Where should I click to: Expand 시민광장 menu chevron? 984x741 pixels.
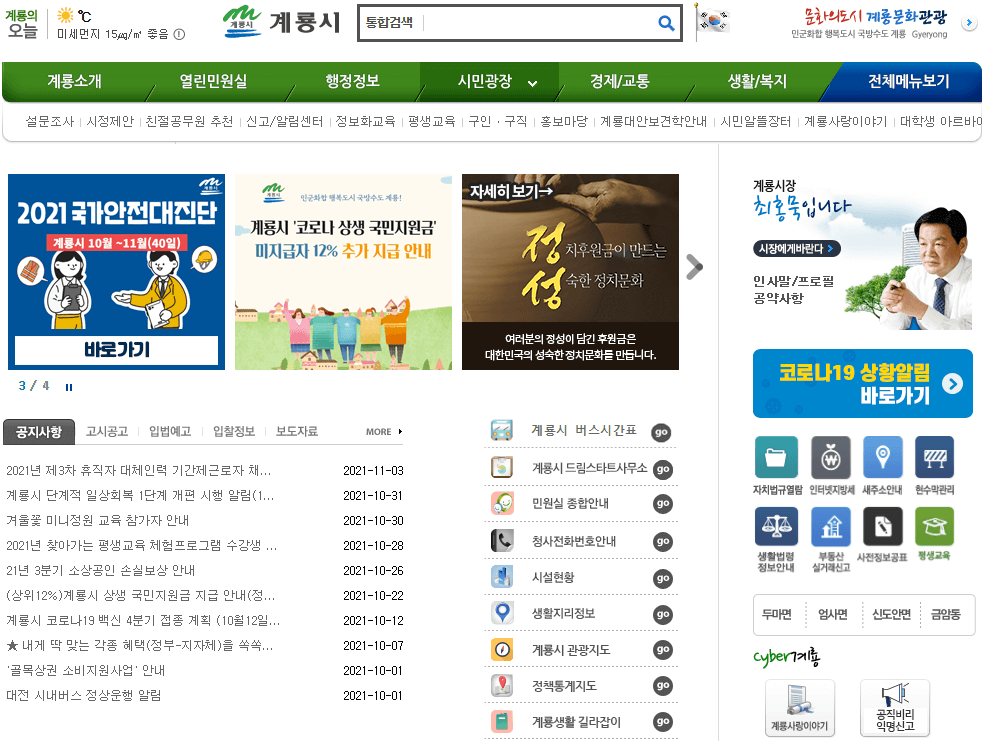[532, 83]
